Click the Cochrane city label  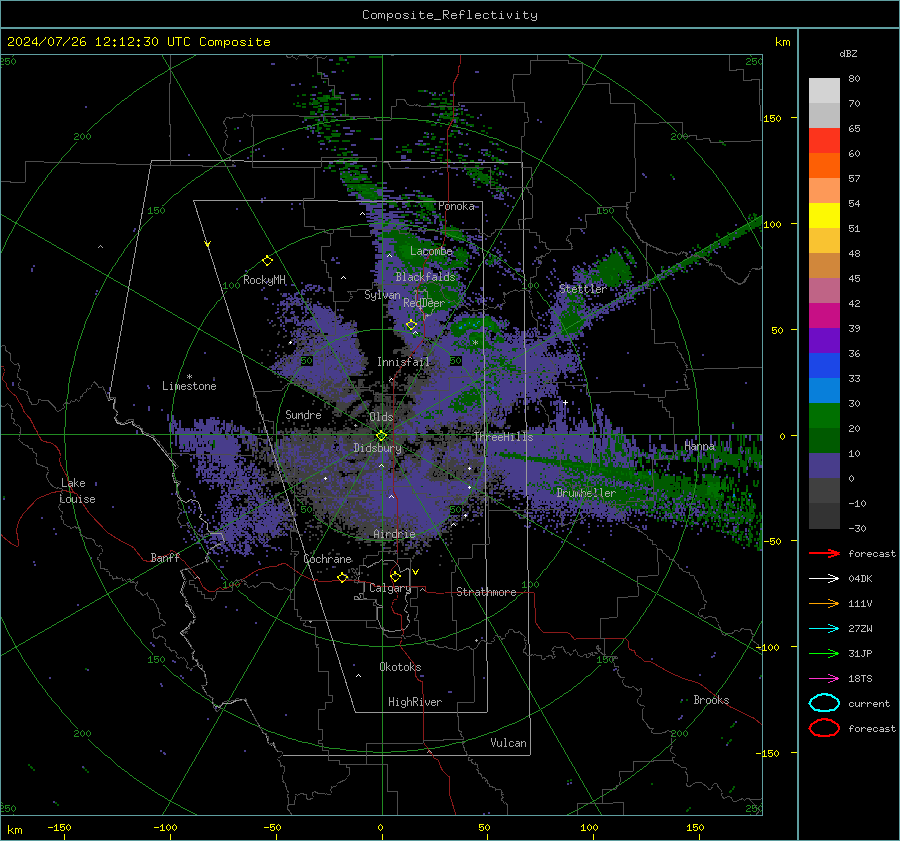pyautogui.click(x=327, y=559)
